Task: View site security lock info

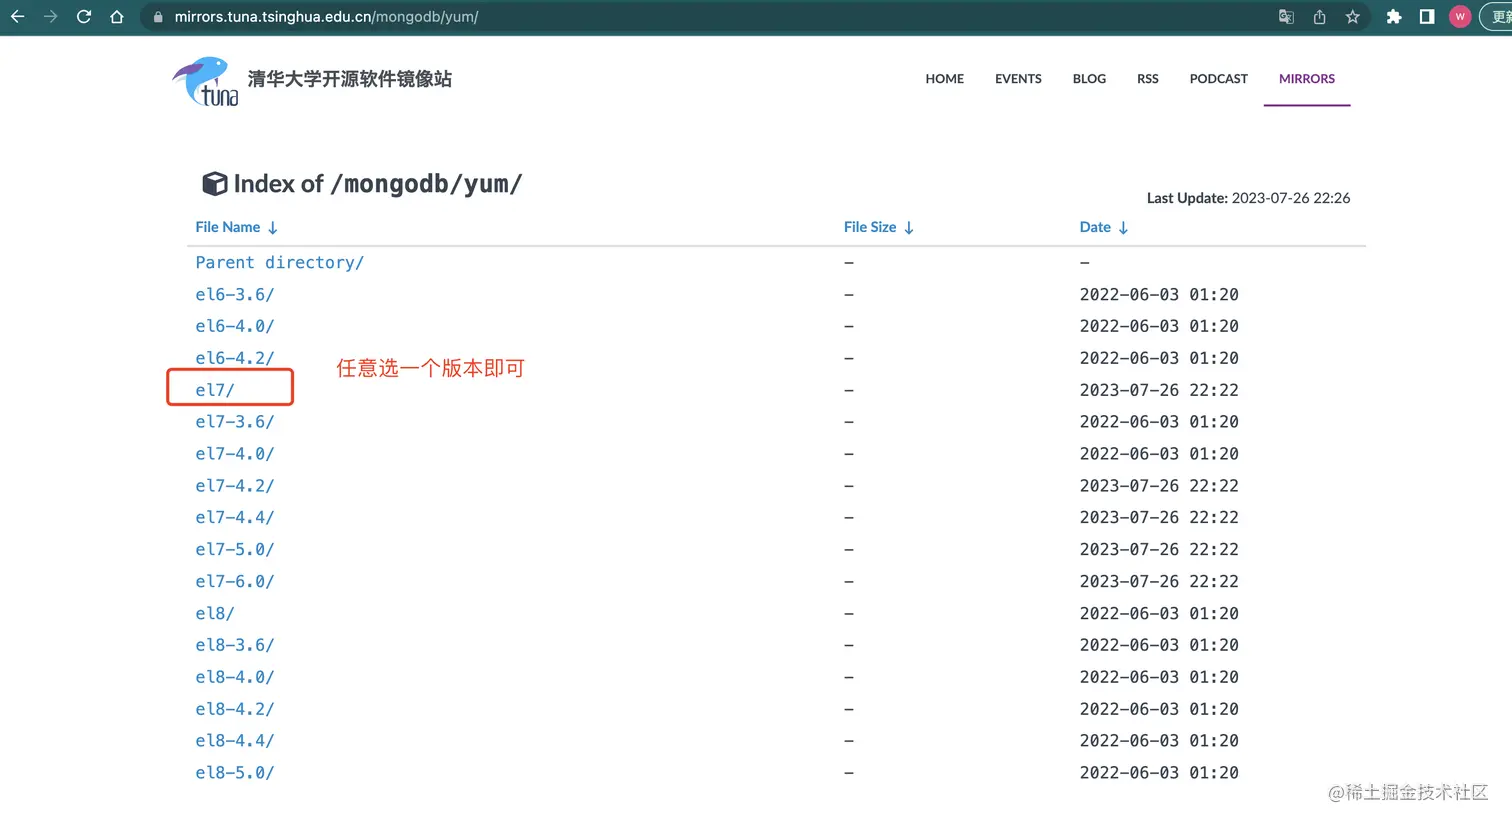Action: click(x=158, y=17)
